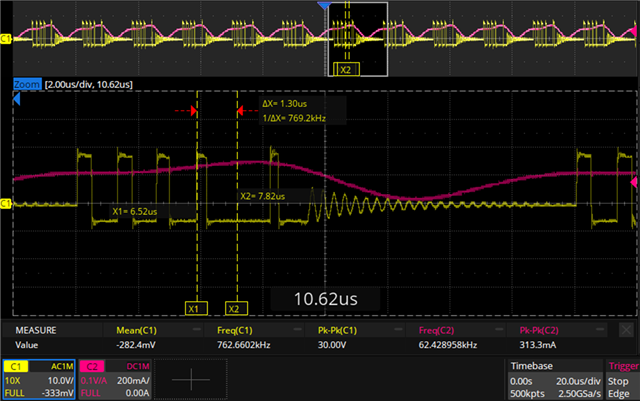Click the 500kpts memory depth value
Viewport: 640px width, 401px height.
coord(527,394)
